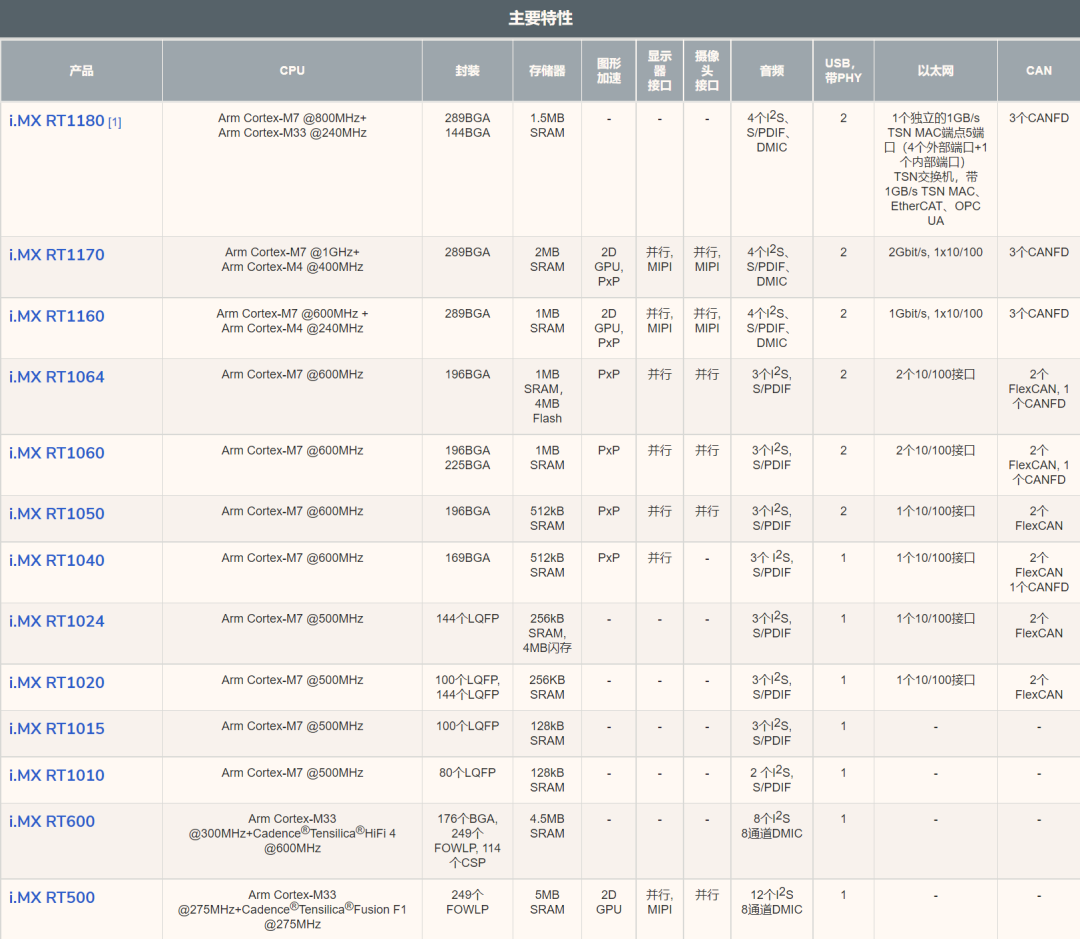Open the i.MX RT1170 product link

(x=56, y=255)
